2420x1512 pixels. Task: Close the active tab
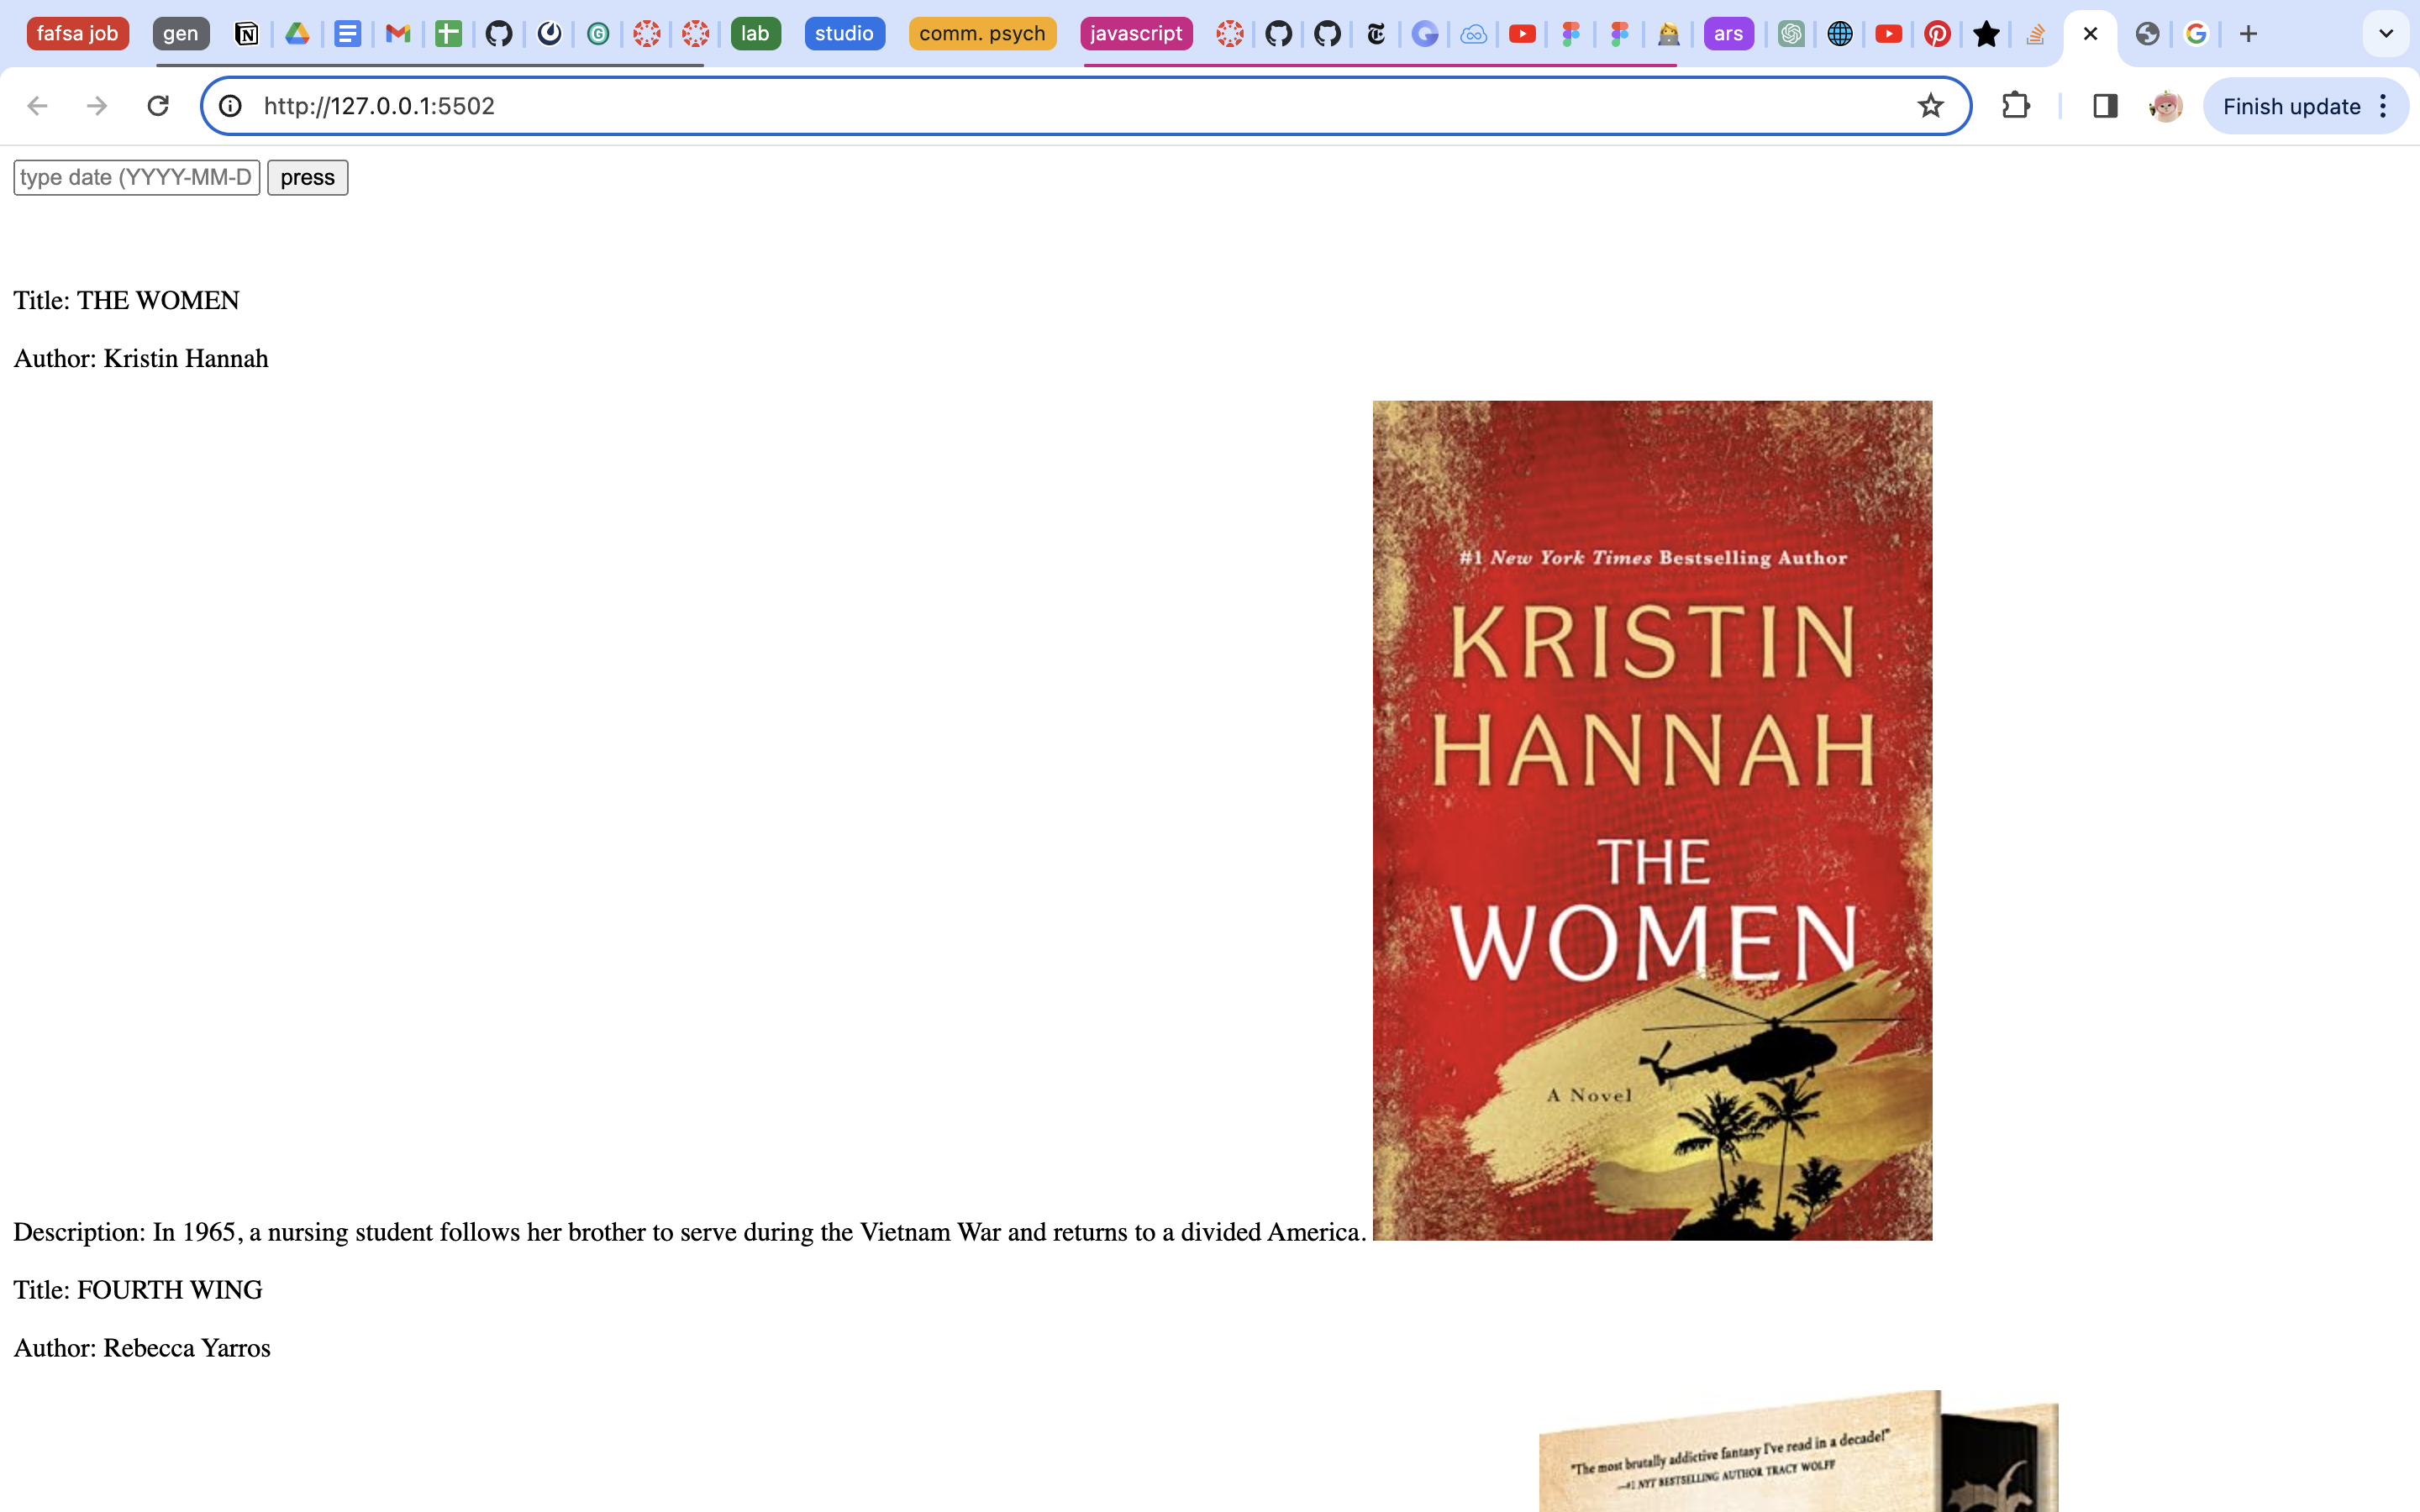click(x=2090, y=34)
